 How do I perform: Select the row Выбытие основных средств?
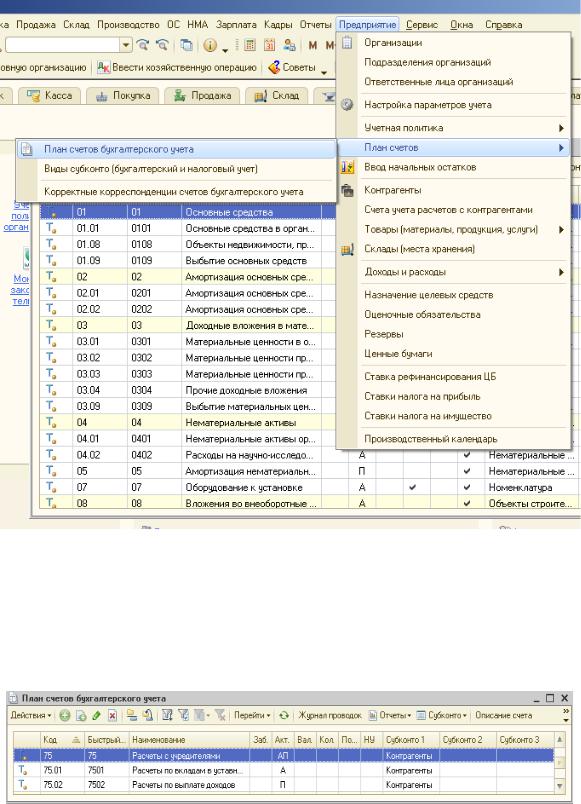188,260
